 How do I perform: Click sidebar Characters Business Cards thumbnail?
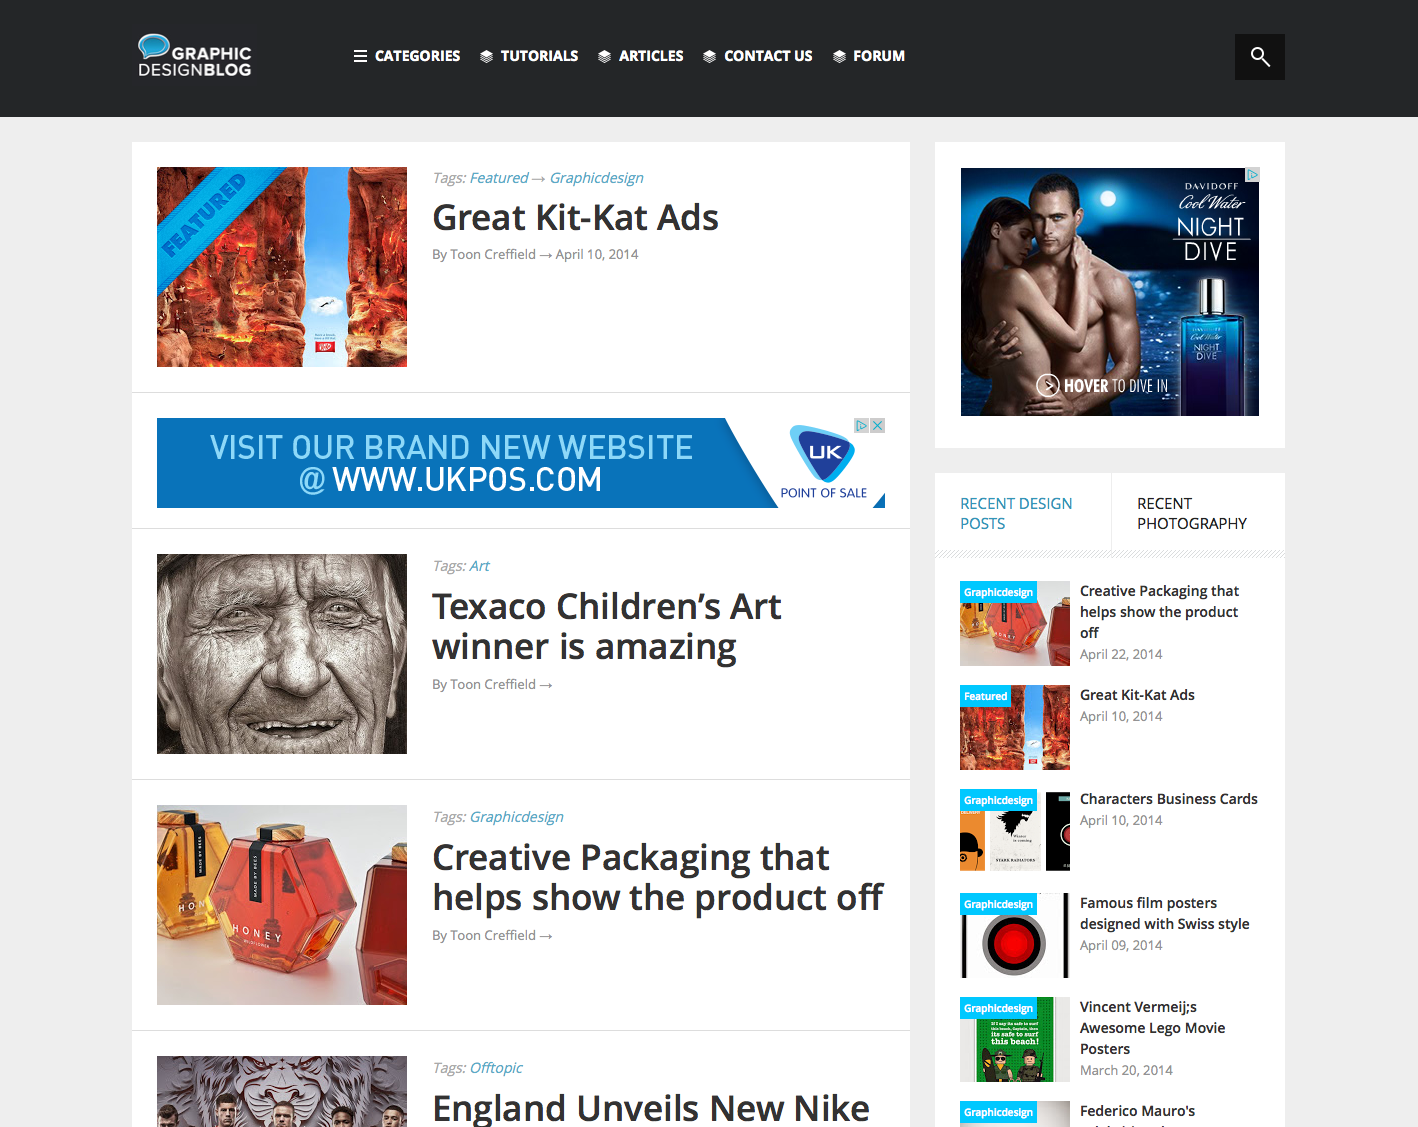(x=1015, y=832)
